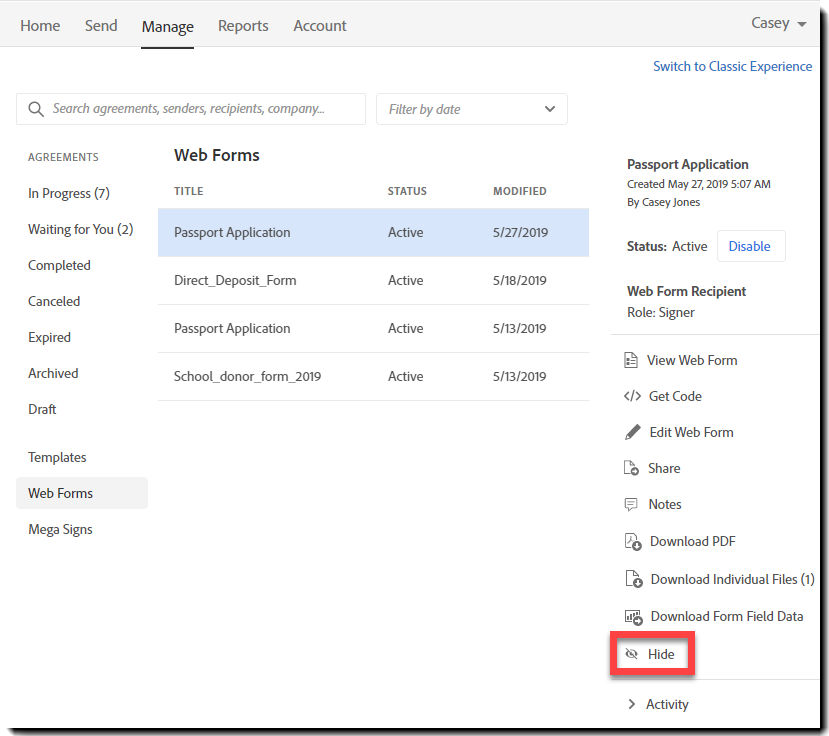Click the Notes speech bubble icon
The height and width of the screenshot is (736, 829).
pyautogui.click(x=631, y=504)
